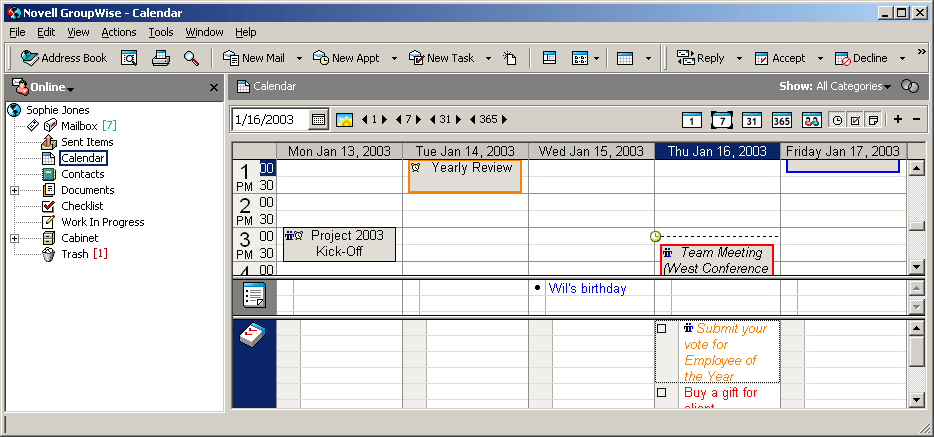Viewport: 934px width, 437px height.
Task: Create a New Mail message
Action: click(x=254, y=58)
